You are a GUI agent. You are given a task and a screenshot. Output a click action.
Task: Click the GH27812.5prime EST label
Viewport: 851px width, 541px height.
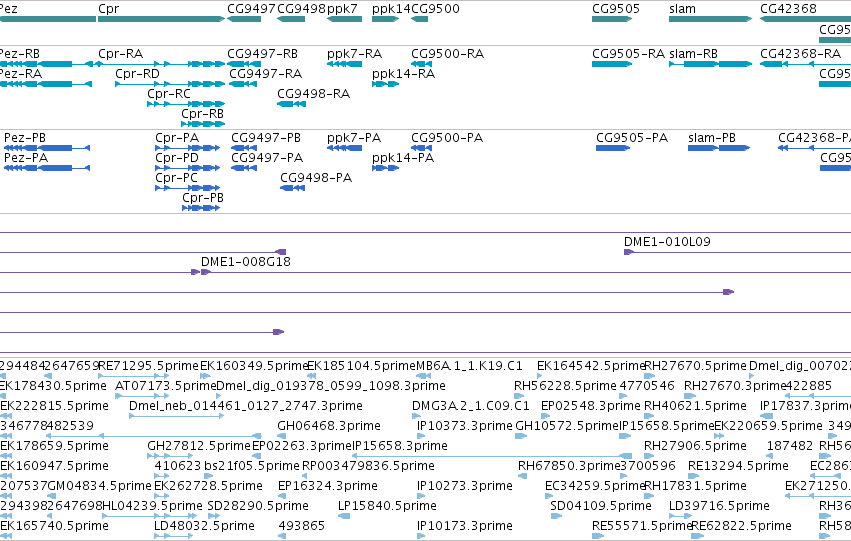click(199, 446)
